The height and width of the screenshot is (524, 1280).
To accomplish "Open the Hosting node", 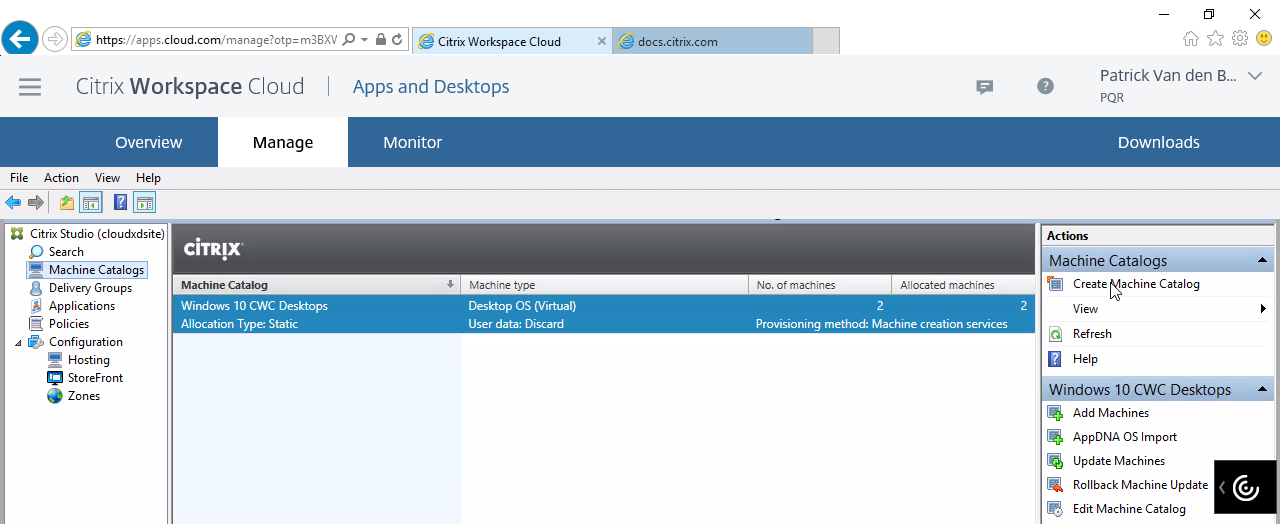I will click(89, 360).
